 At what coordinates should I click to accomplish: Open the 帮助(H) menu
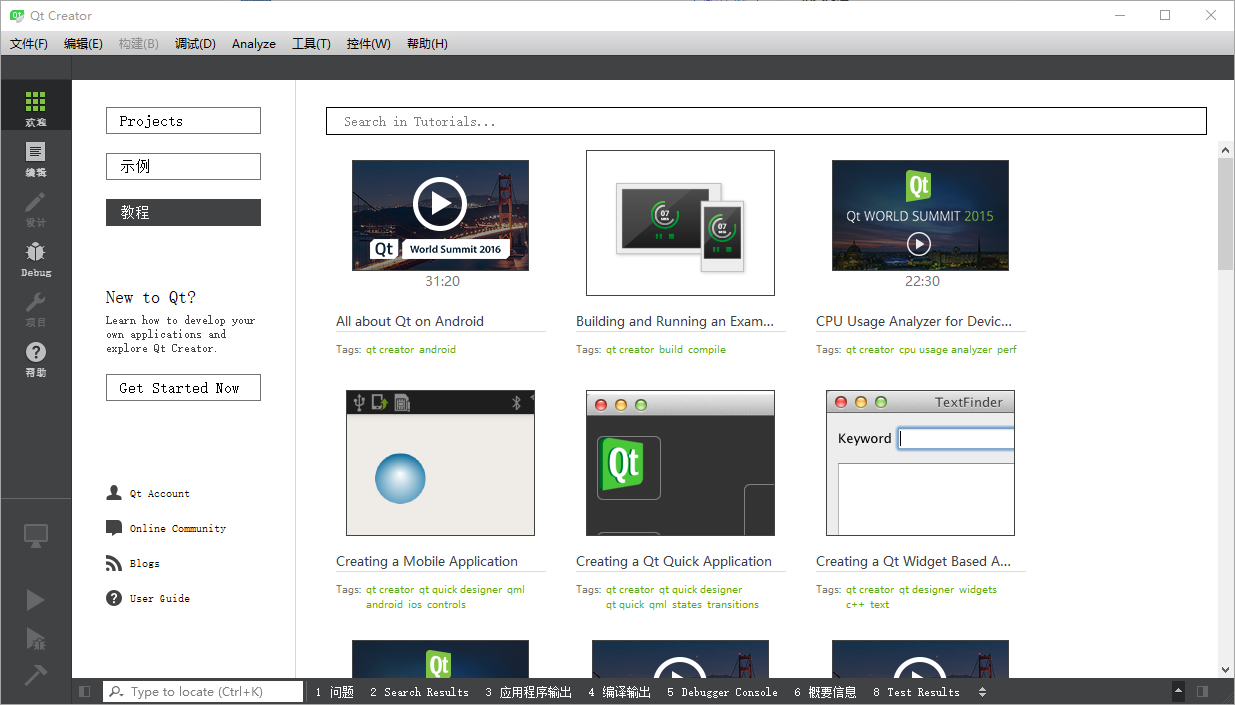tap(427, 43)
